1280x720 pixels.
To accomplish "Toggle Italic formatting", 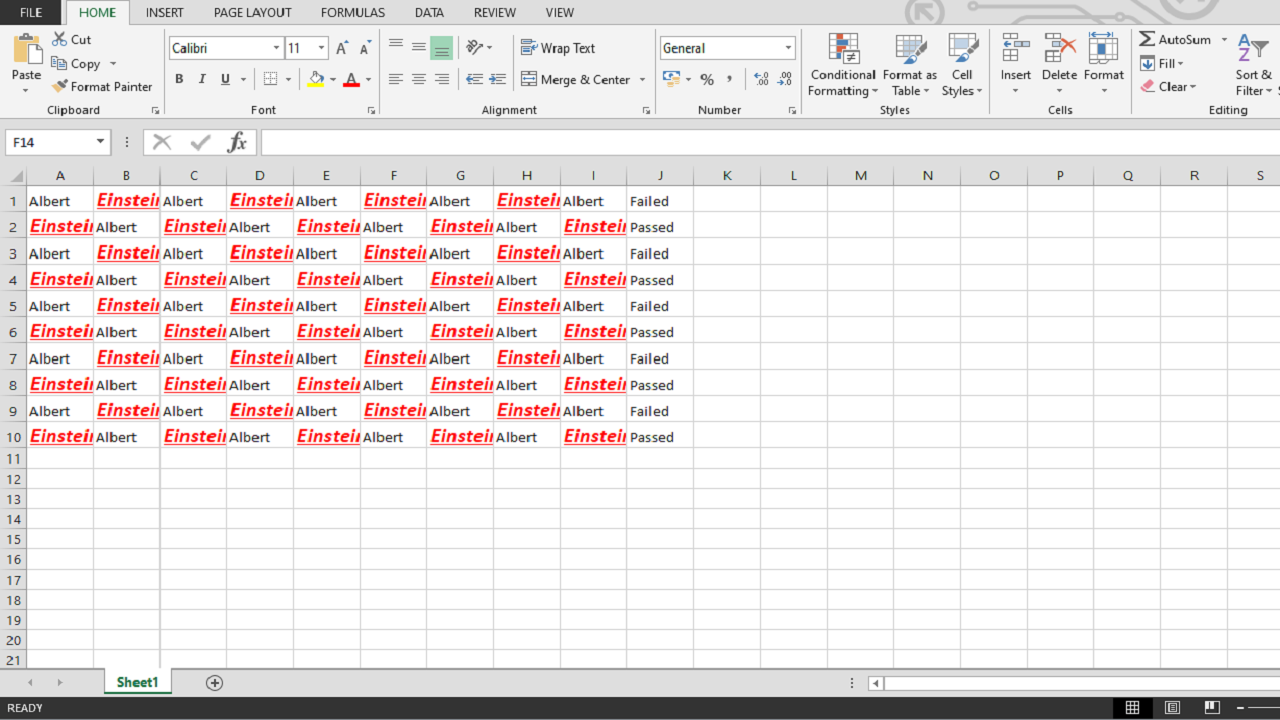I will 202,79.
